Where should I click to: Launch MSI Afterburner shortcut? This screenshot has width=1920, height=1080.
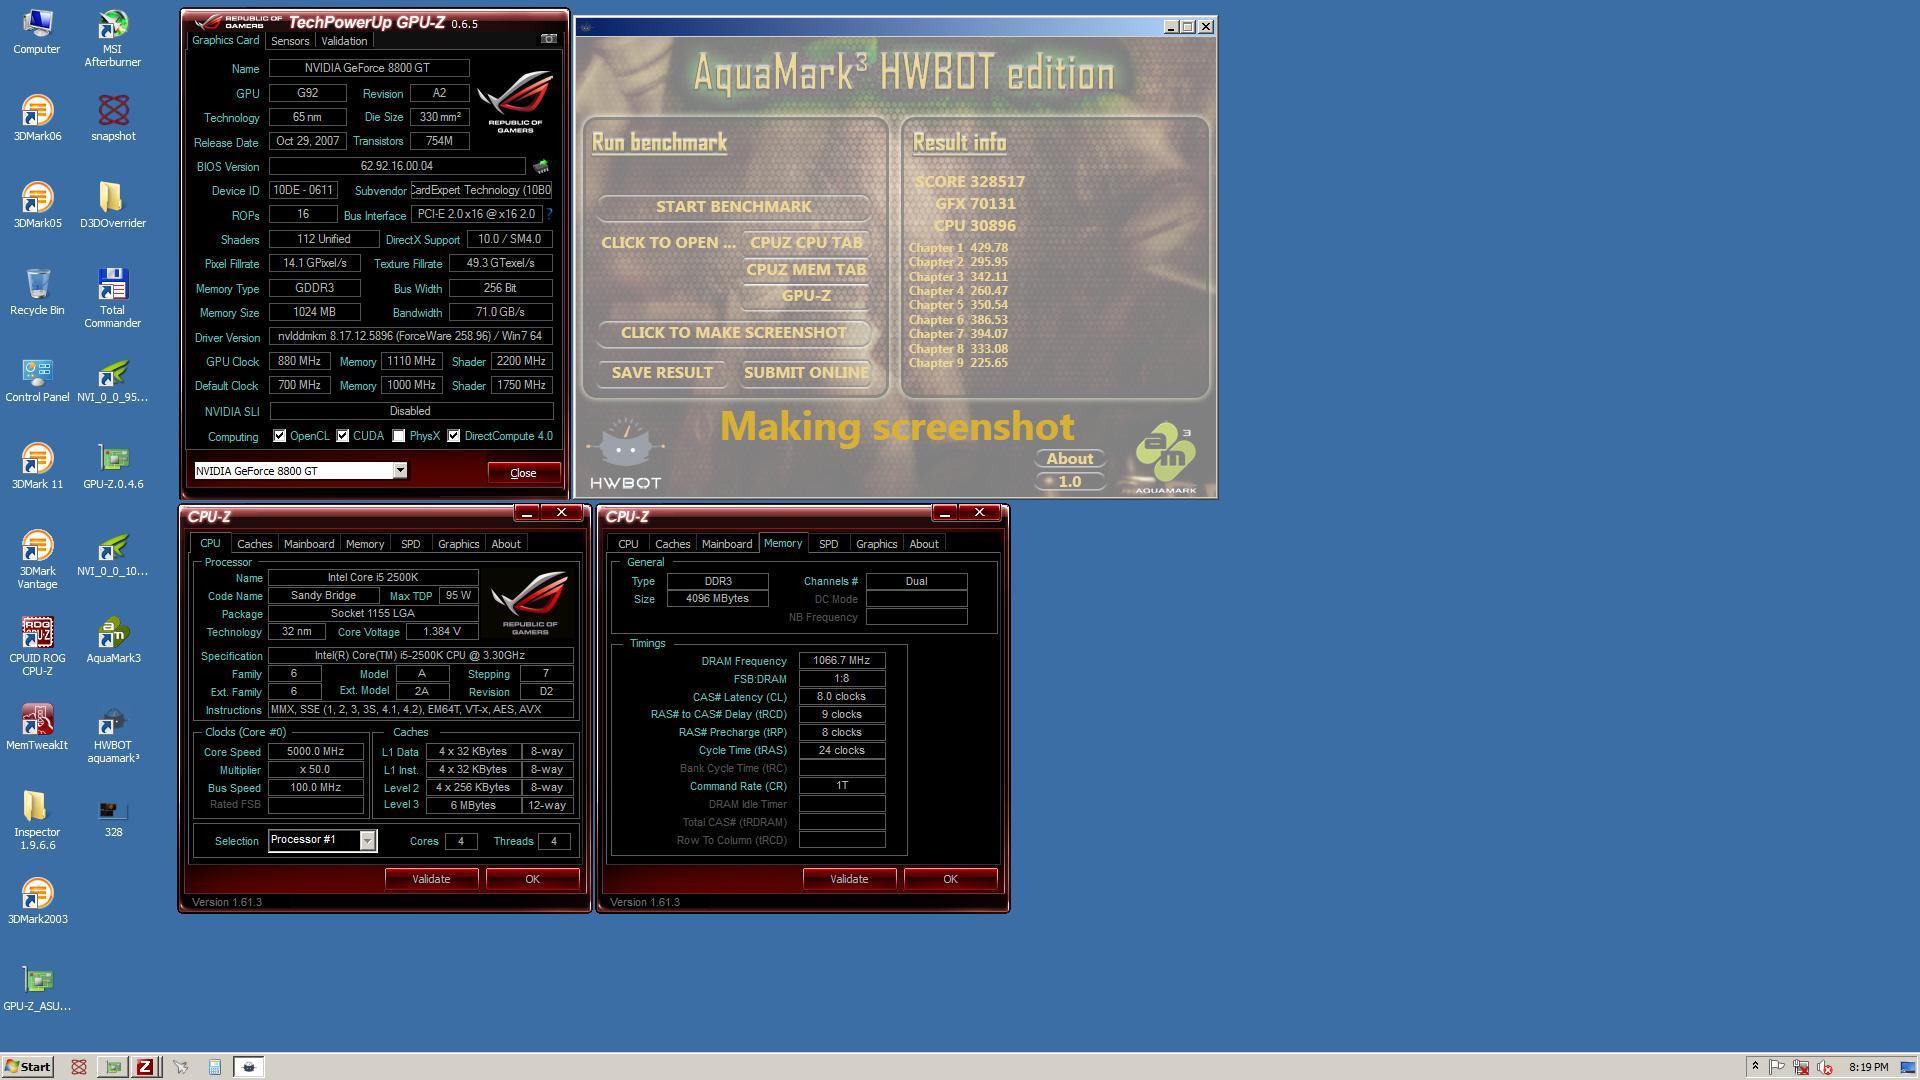(x=112, y=38)
